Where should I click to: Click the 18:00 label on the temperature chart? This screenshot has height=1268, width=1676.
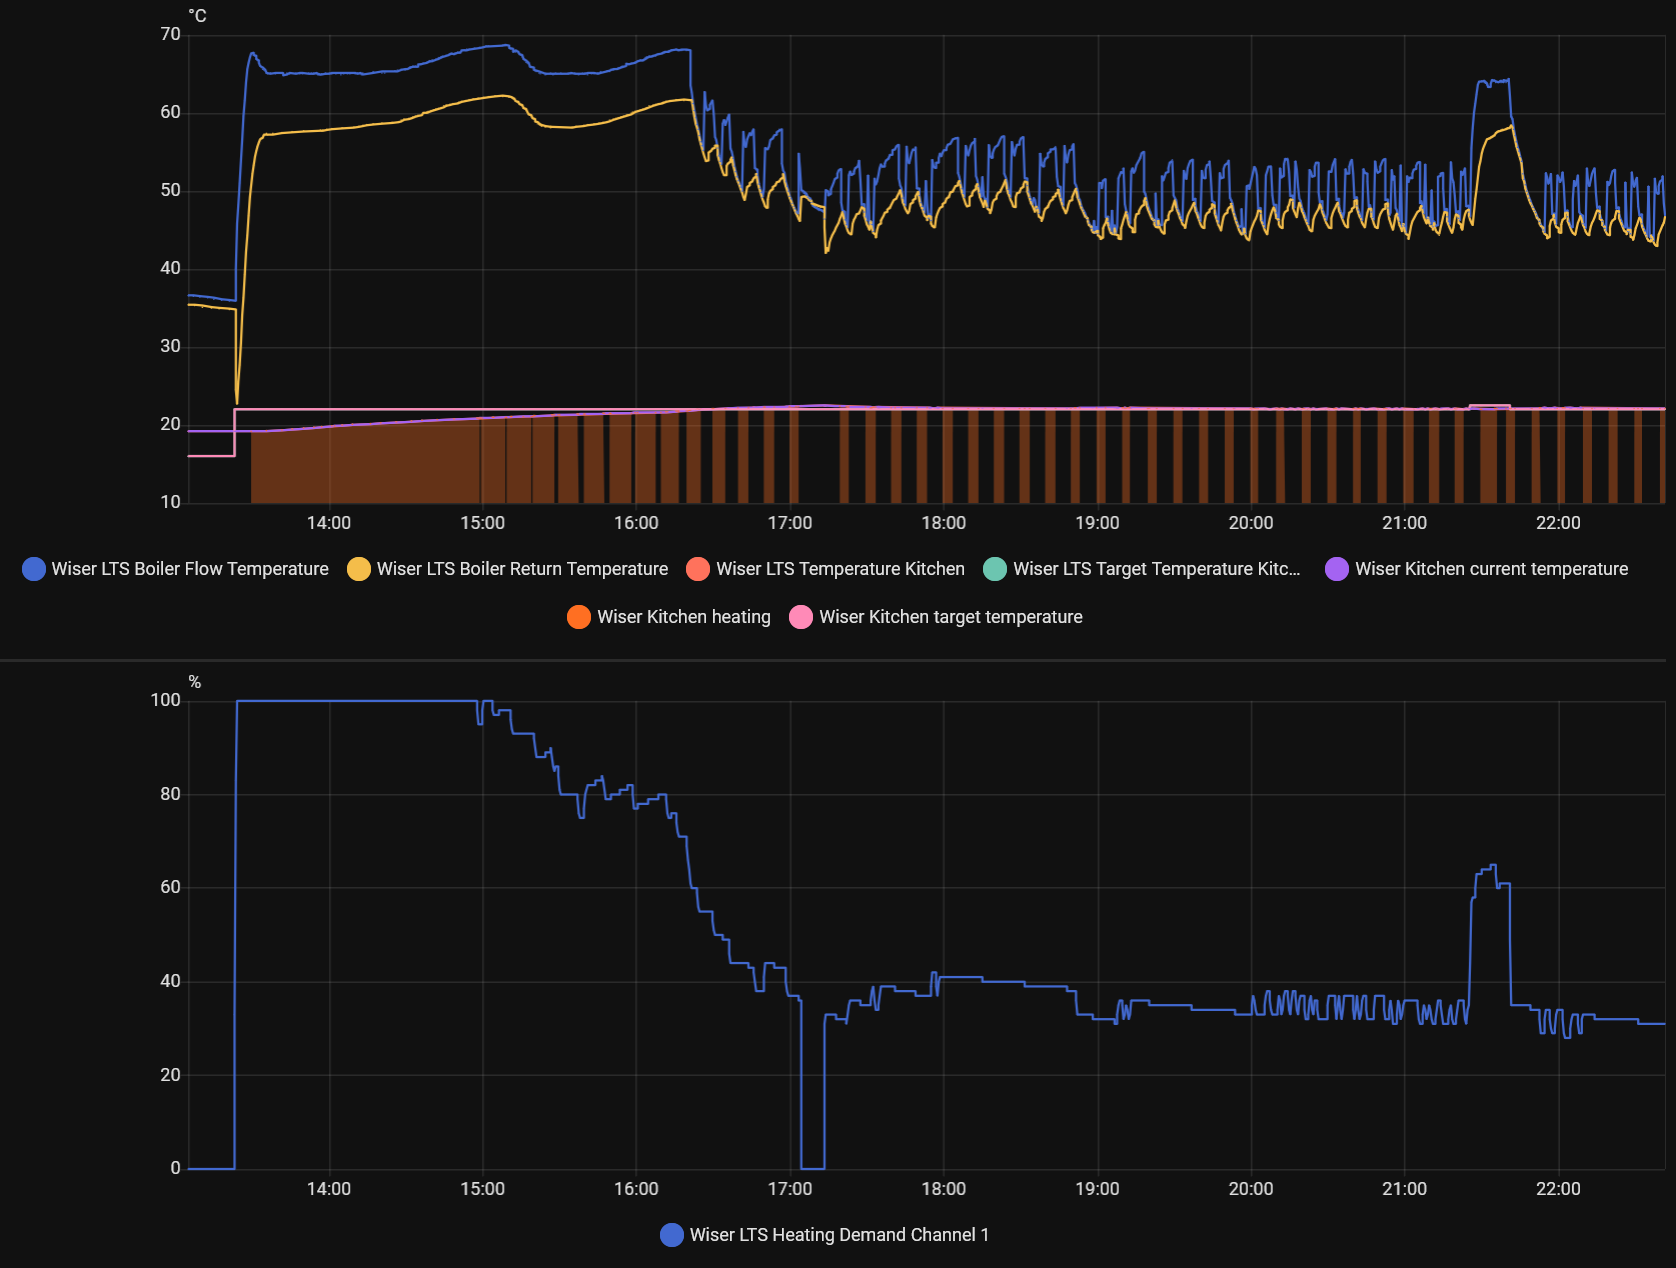click(943, 523)
